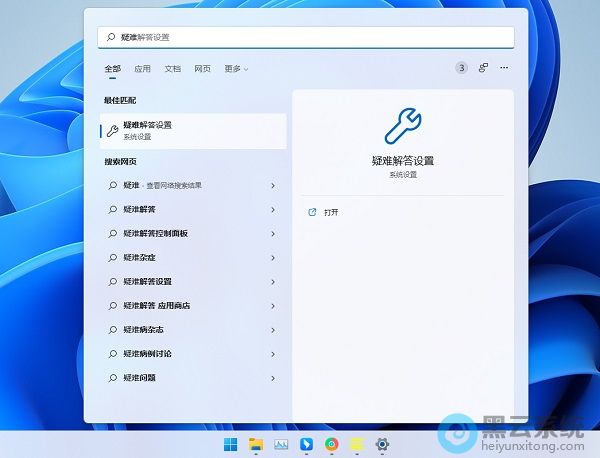Open the account sharing icon next to ellipsis

coord(483,68)
